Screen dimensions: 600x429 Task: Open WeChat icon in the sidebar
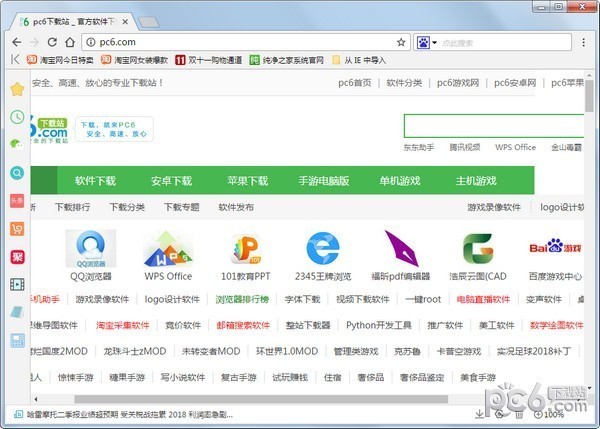(17, 144)
